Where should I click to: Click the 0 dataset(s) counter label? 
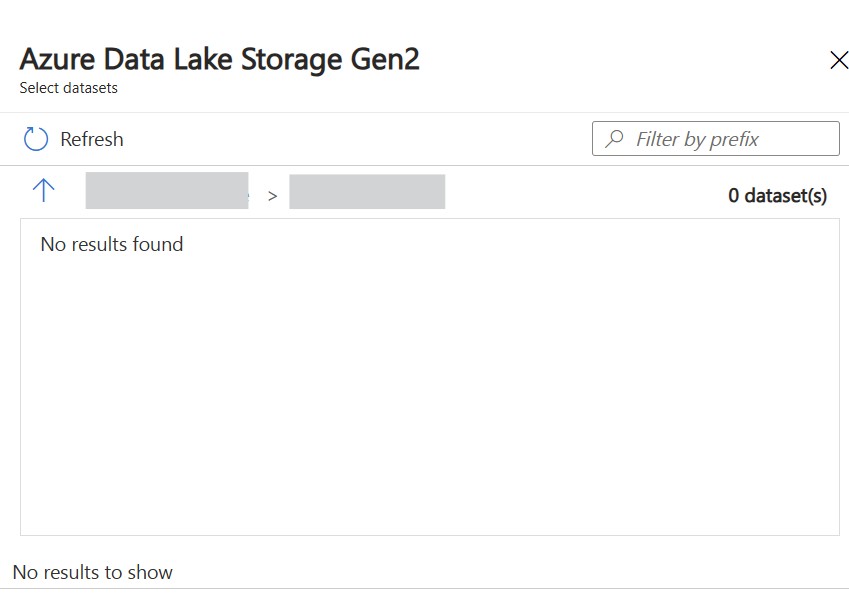(x=777, y=195)
